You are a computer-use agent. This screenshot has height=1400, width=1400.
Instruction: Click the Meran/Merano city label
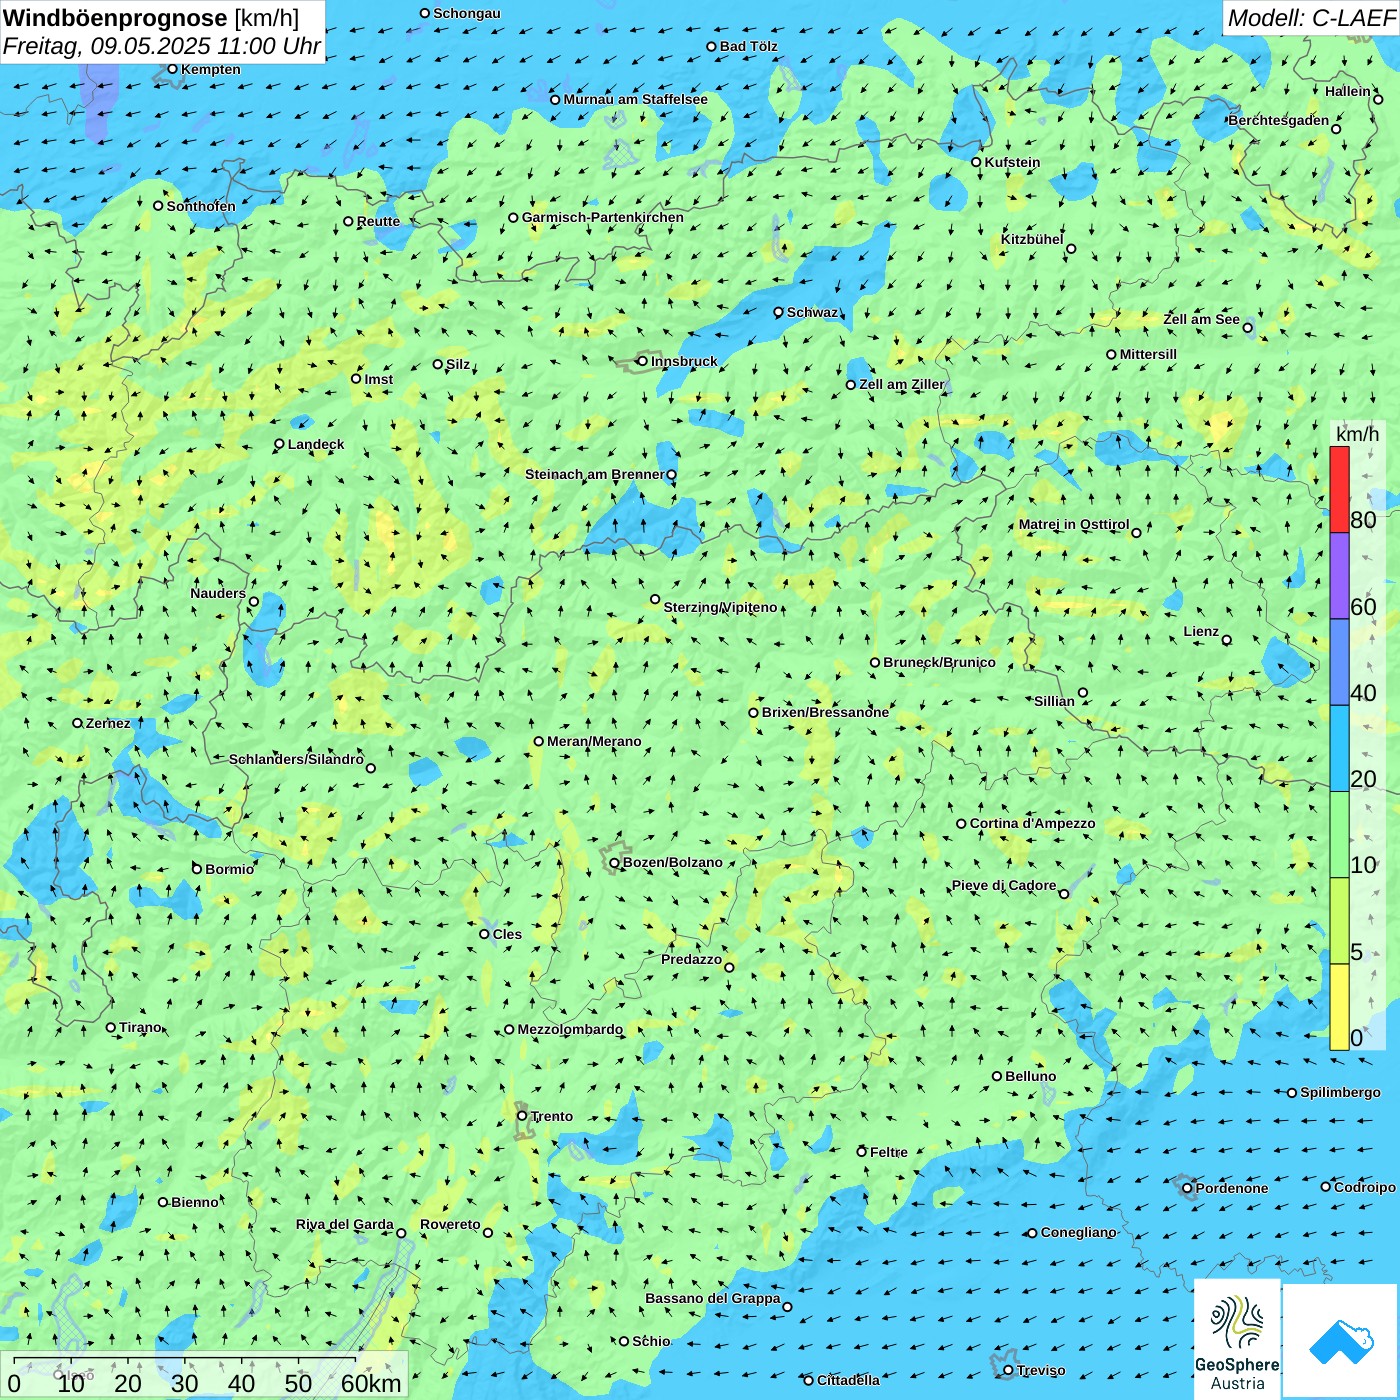[594, 741]
